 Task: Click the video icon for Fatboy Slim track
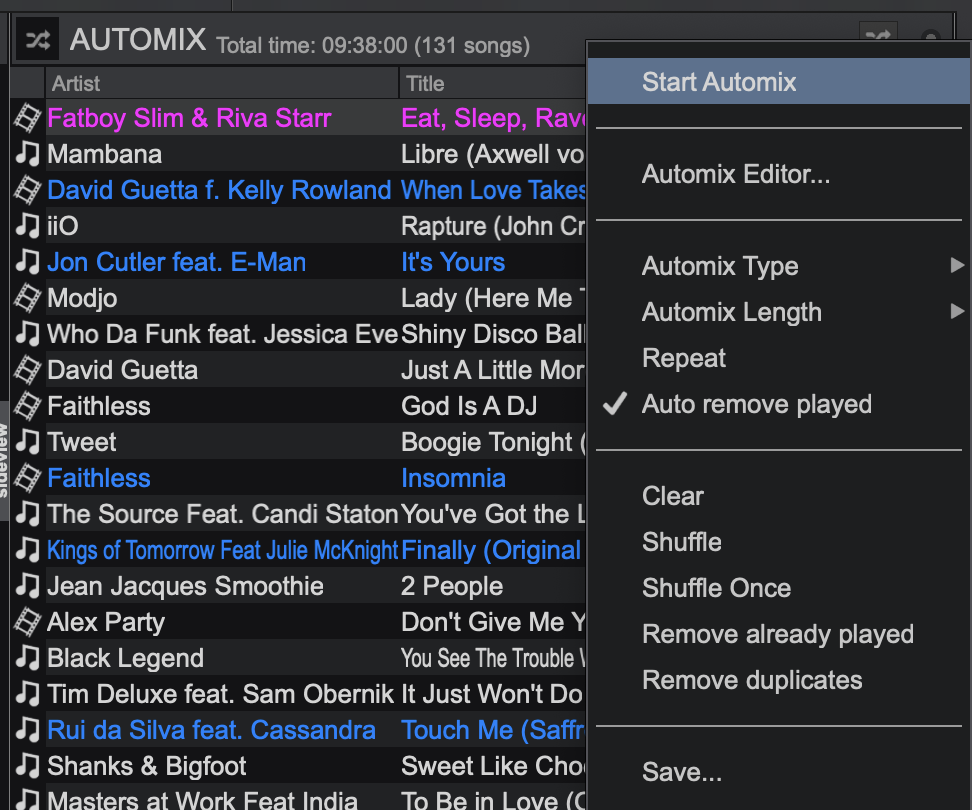click(x=26, y=119)
